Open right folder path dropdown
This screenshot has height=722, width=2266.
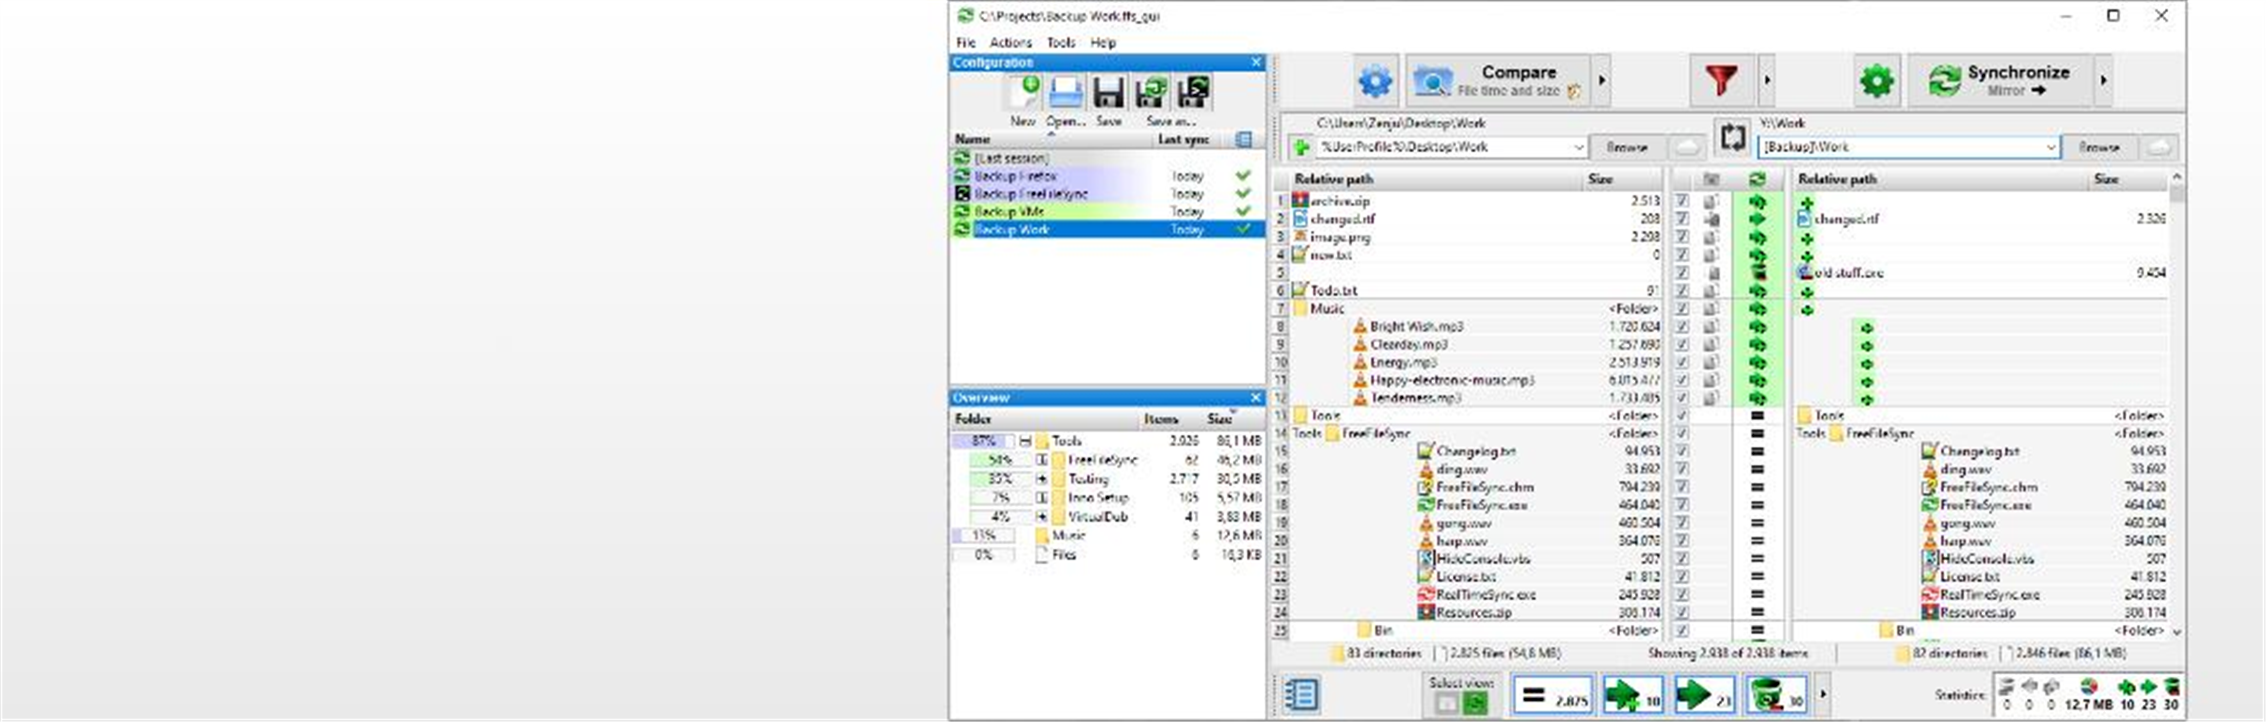2050,147
